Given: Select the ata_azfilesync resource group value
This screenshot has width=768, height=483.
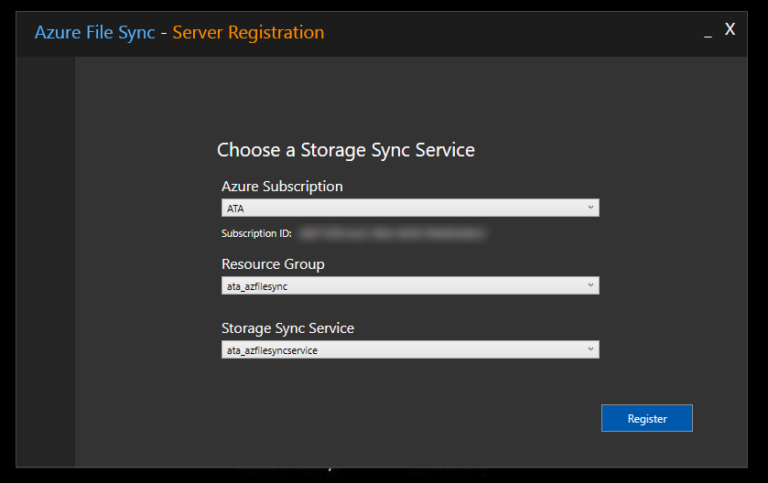Looking at the screenshot, I should tap(258, 287).
